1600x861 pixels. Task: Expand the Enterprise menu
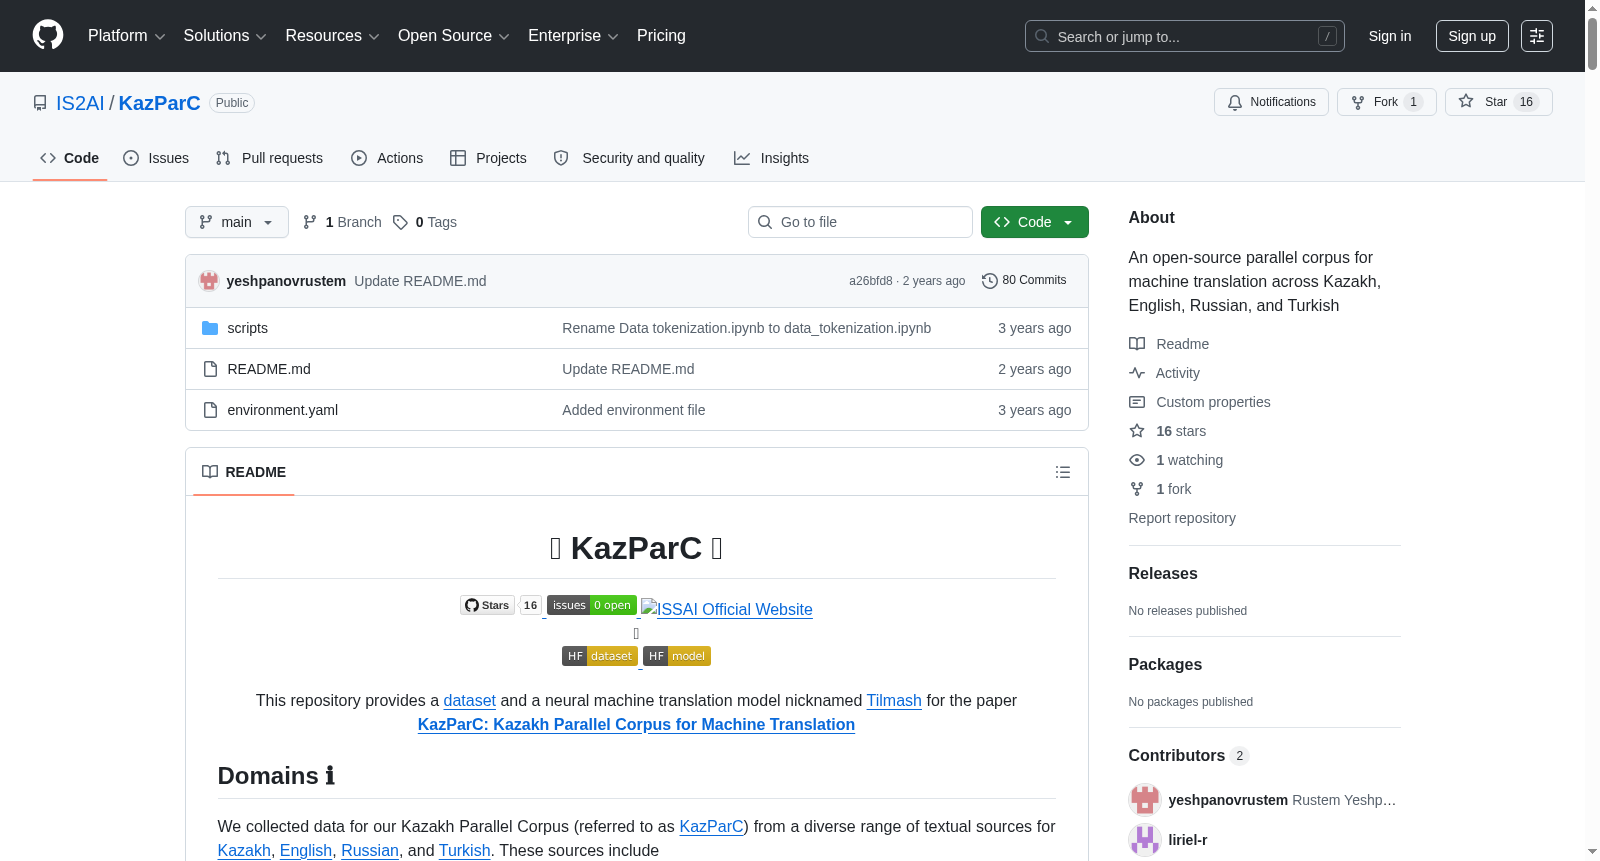coord(573,36)
